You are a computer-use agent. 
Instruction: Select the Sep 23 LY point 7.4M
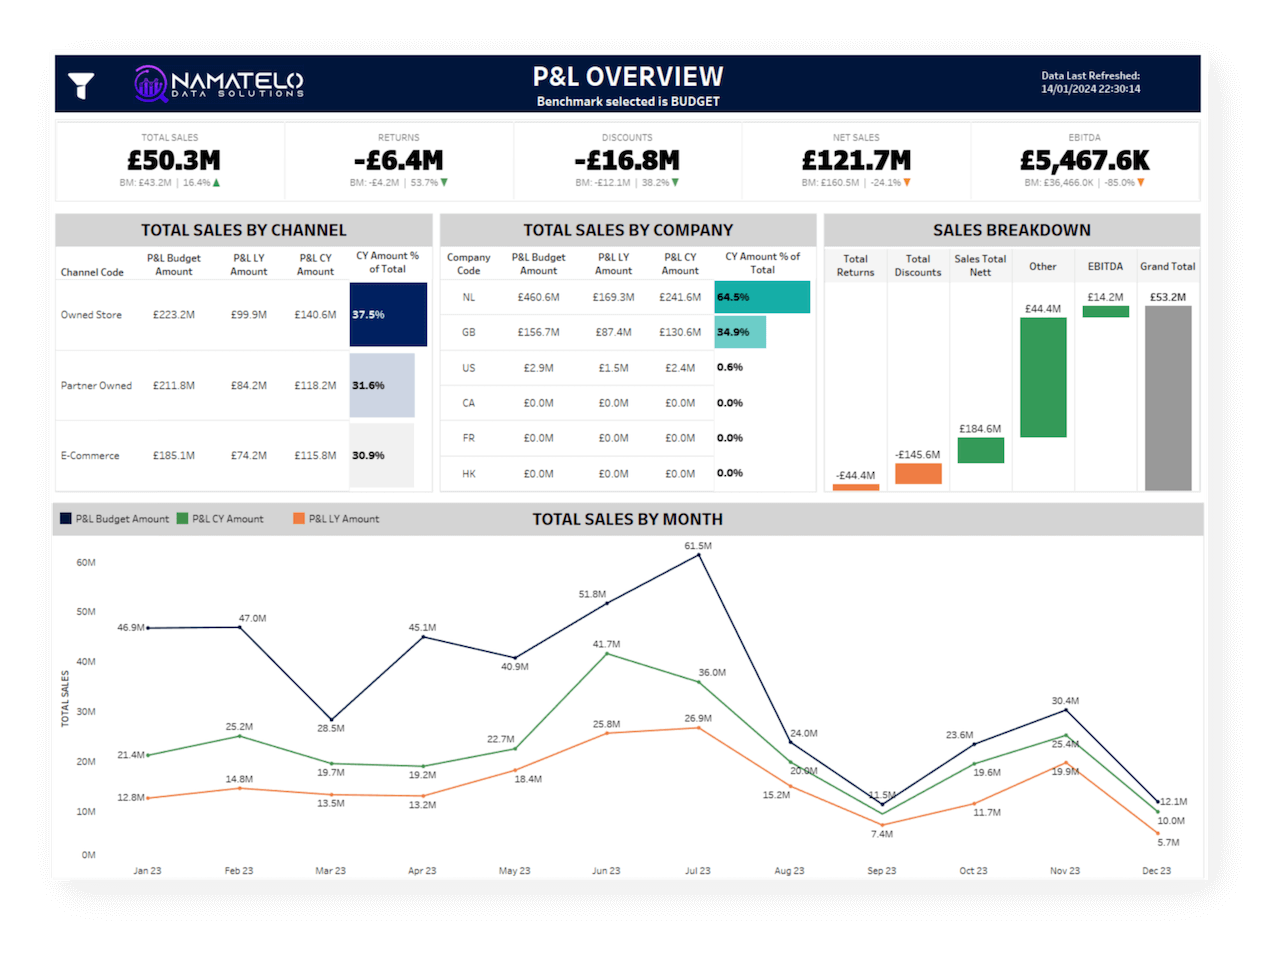[x=882, y=825]
